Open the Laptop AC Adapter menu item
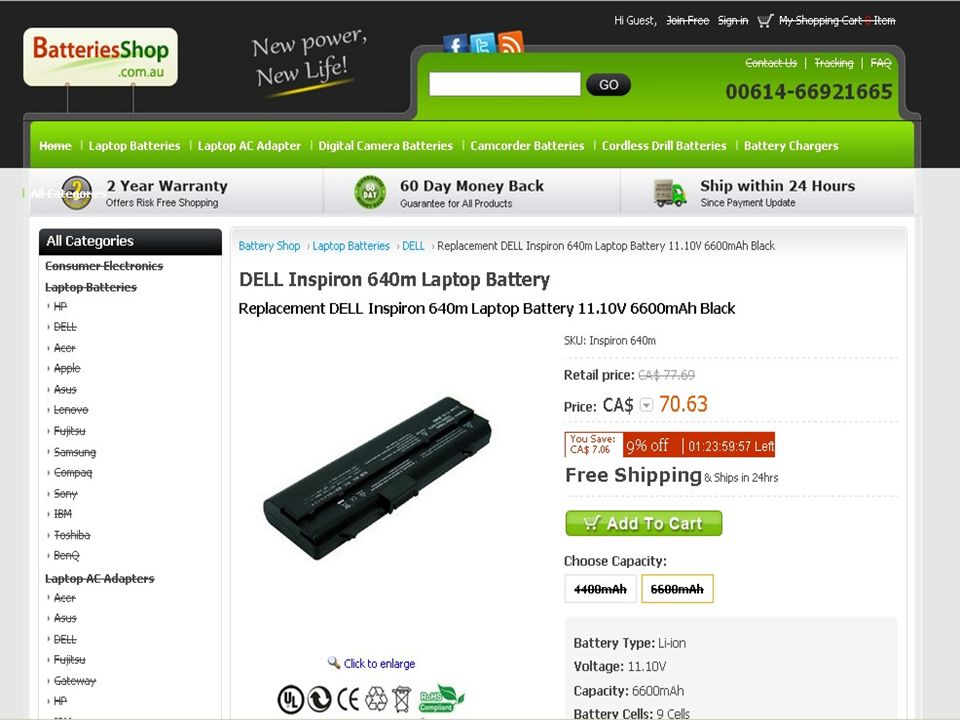The width and height of the screenshot is (960, 720). point(249,146)
